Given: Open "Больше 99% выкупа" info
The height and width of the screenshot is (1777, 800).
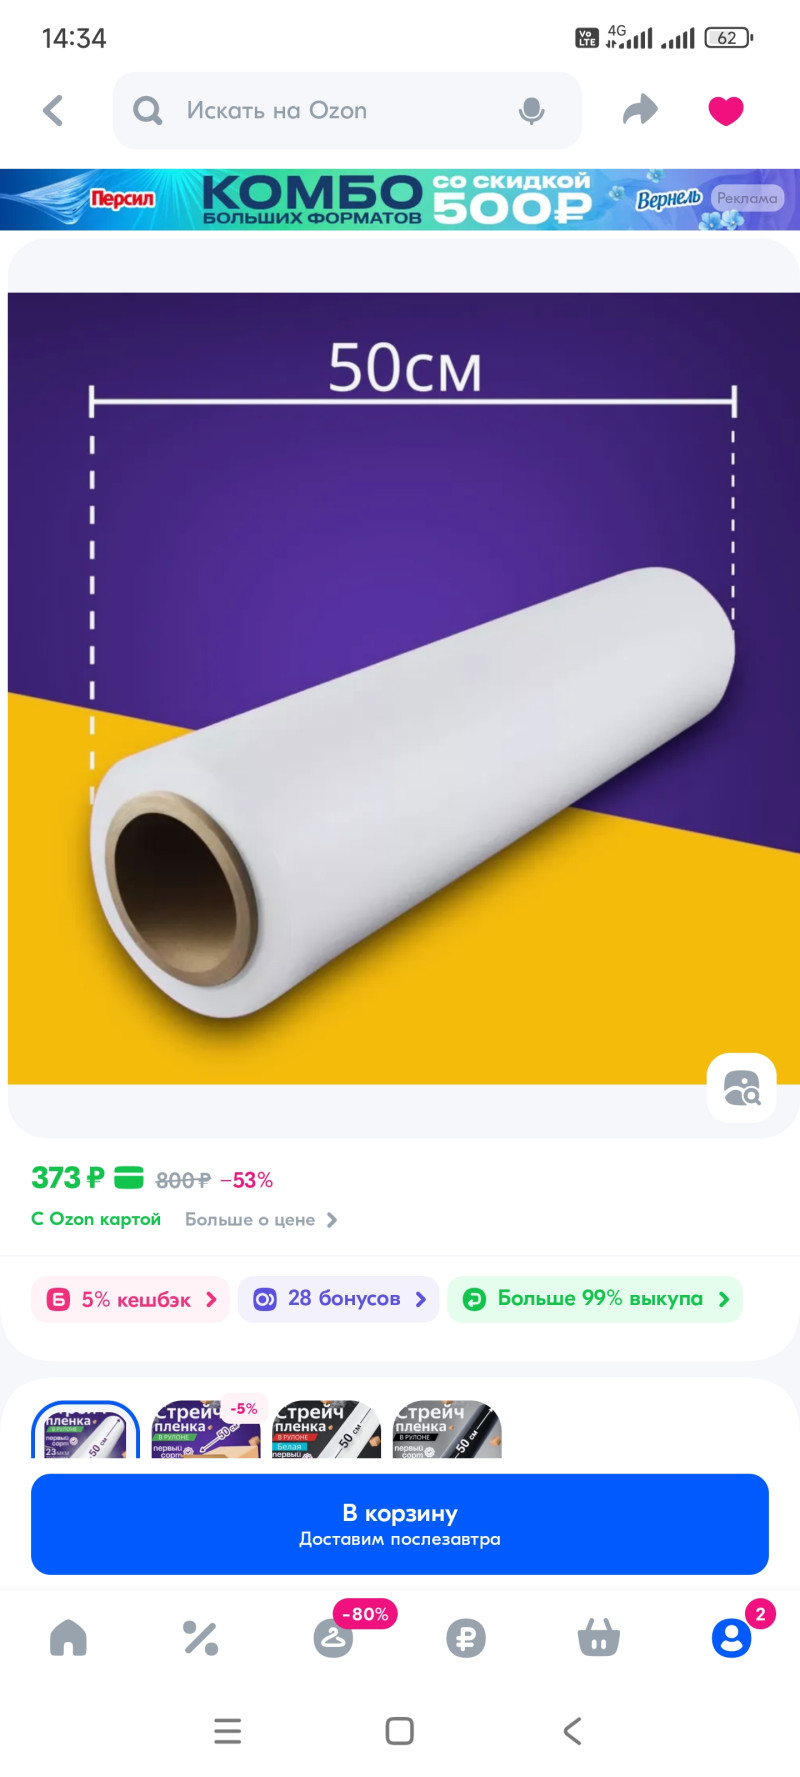Looking at the screenshot, I should pyautogui.click(x=595, y=1299).
